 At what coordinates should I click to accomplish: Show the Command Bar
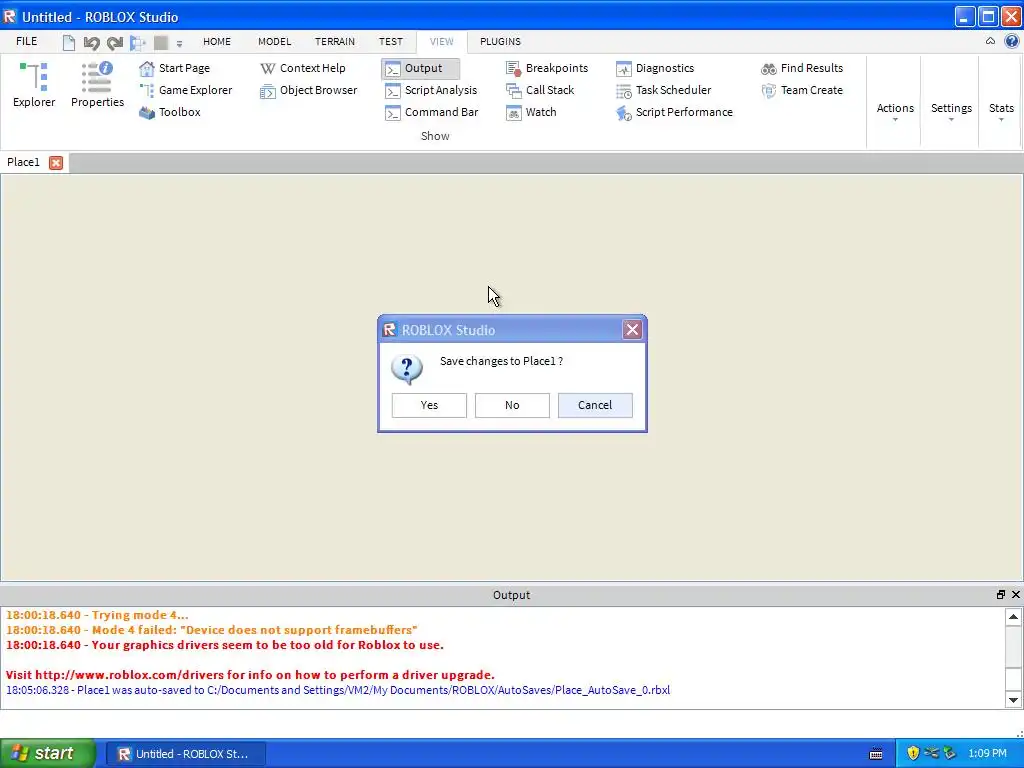[432, 112]
